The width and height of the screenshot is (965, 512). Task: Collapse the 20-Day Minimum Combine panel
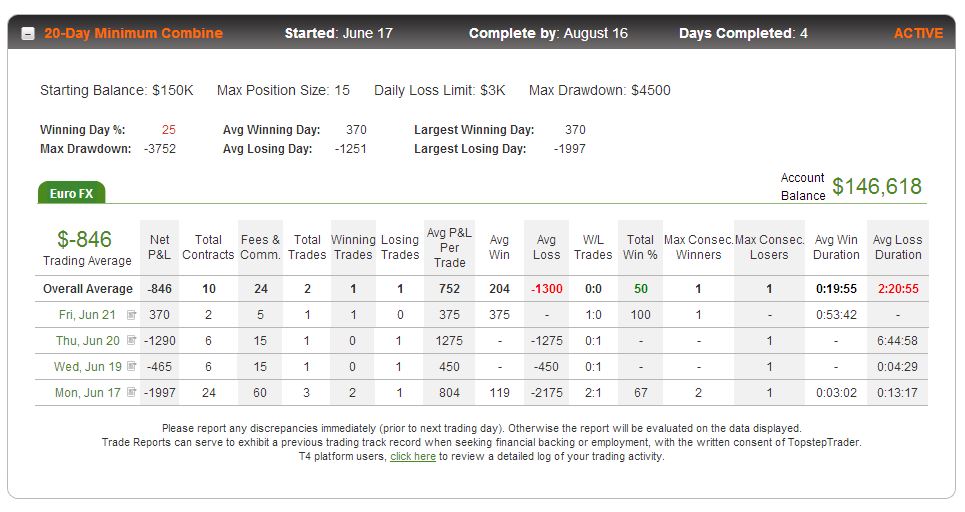(28, 34)
